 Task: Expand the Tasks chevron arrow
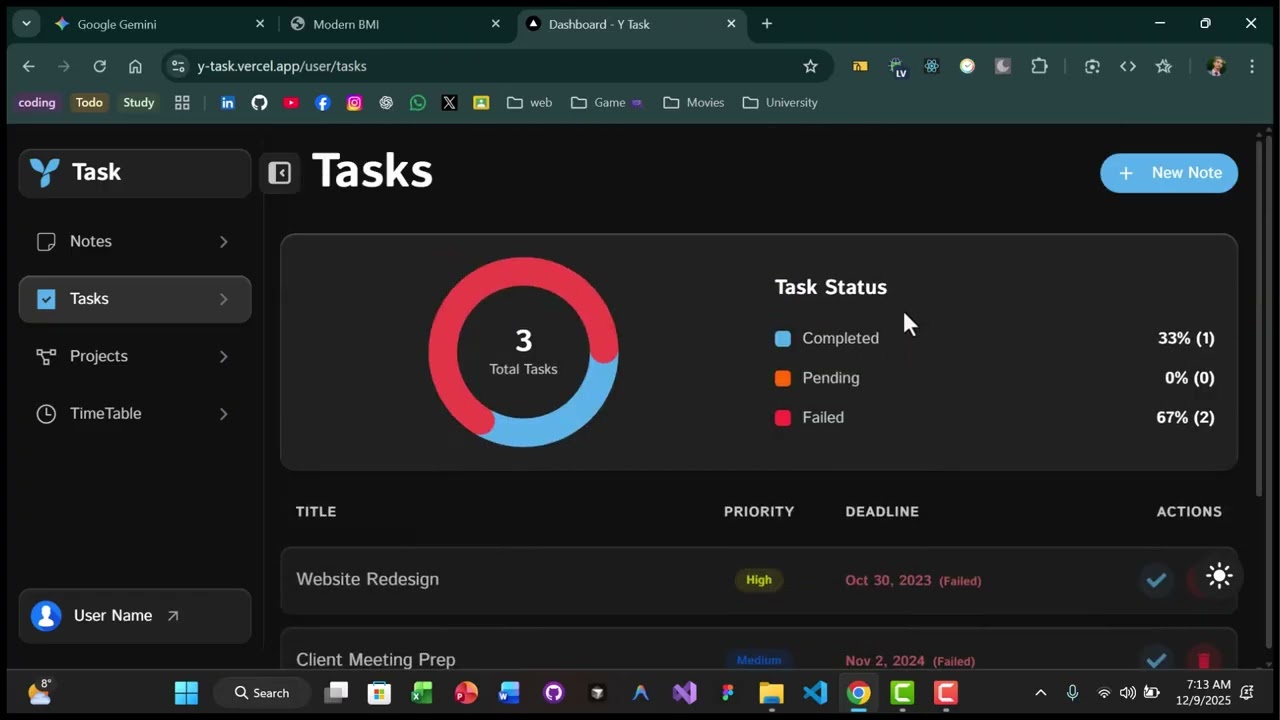click(223, 299)
